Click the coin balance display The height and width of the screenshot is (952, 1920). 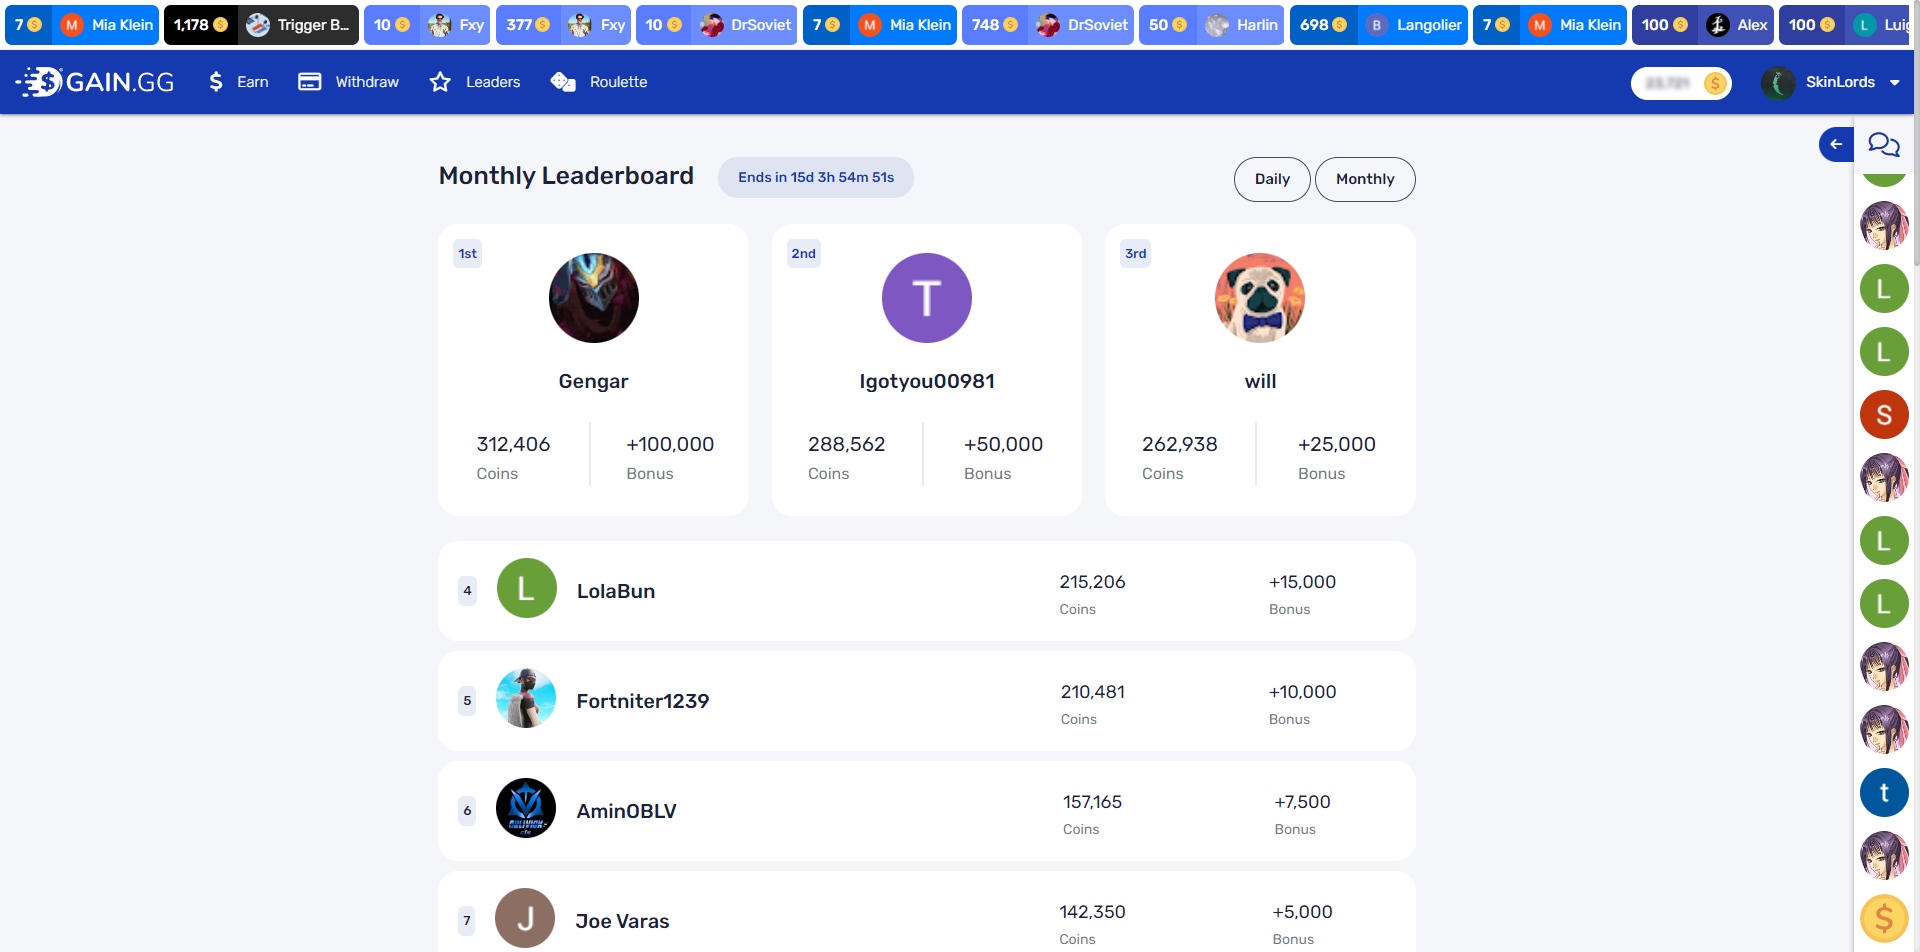1681,83
